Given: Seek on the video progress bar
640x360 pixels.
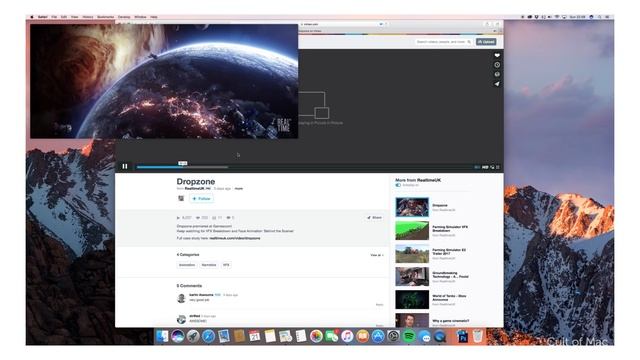Looking at the screenshot, I should click(304, 167).
